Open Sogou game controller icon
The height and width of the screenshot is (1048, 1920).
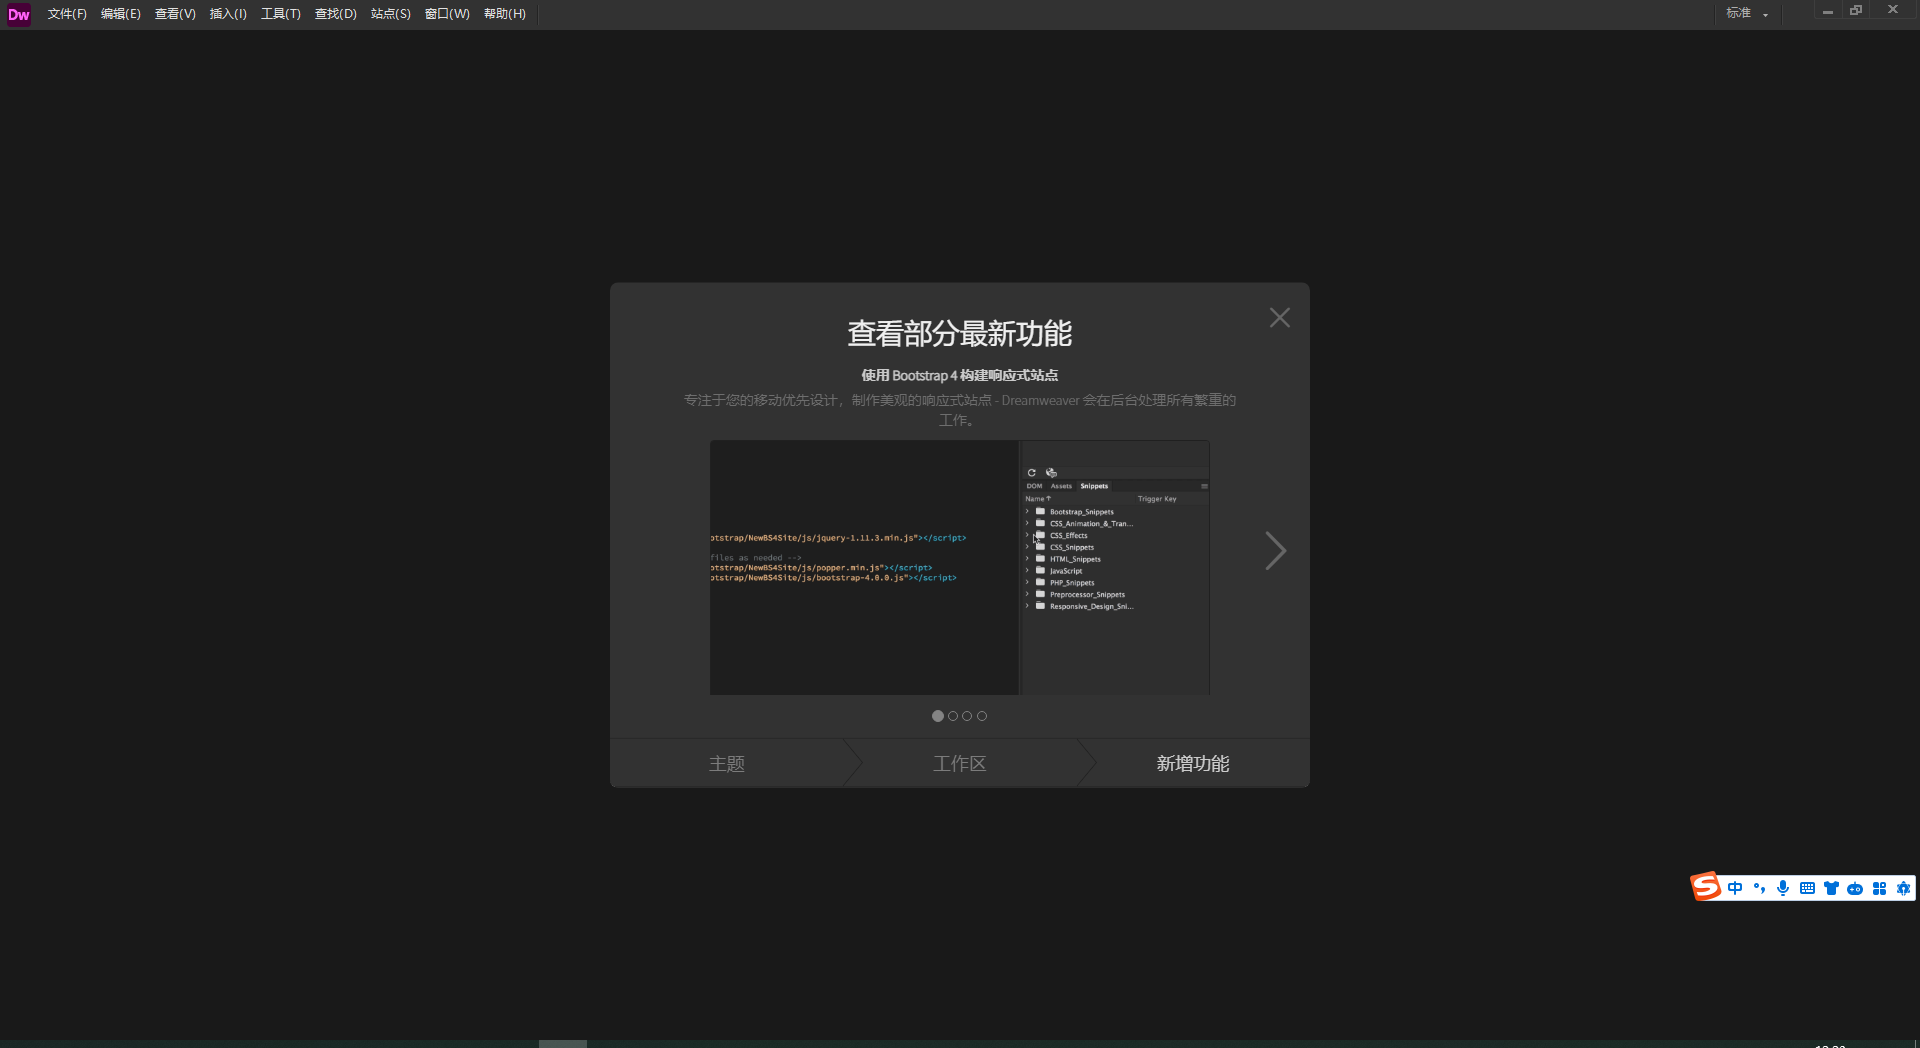[x=1855, y=888]
